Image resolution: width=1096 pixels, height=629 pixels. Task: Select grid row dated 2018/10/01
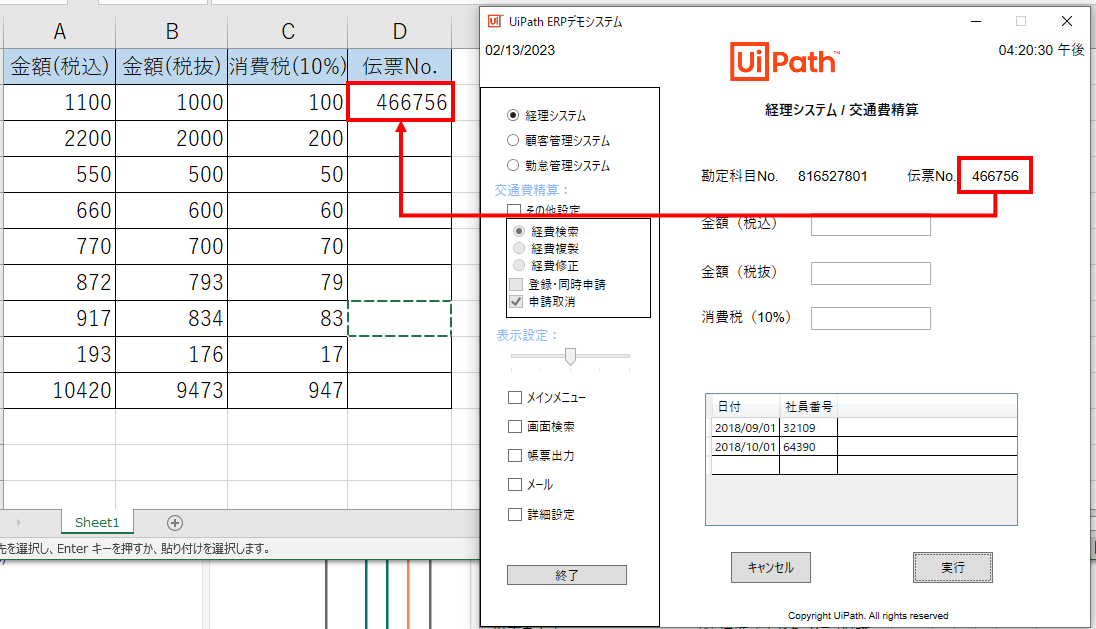pos(864,447)
